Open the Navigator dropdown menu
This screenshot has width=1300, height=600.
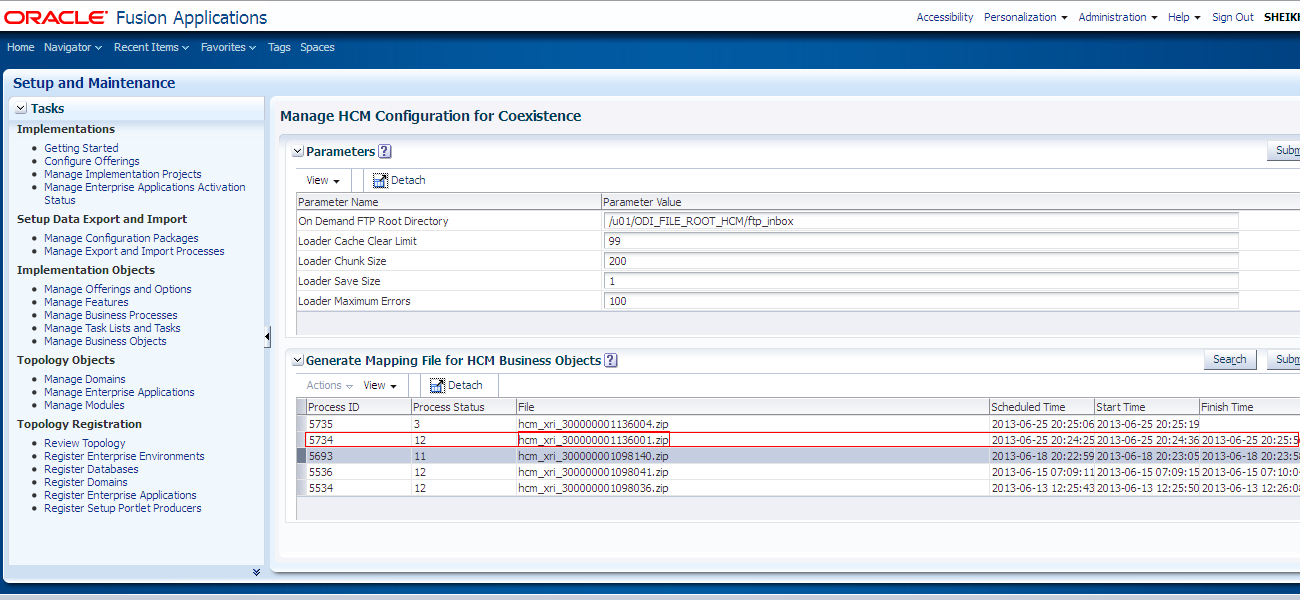(73, 47)
